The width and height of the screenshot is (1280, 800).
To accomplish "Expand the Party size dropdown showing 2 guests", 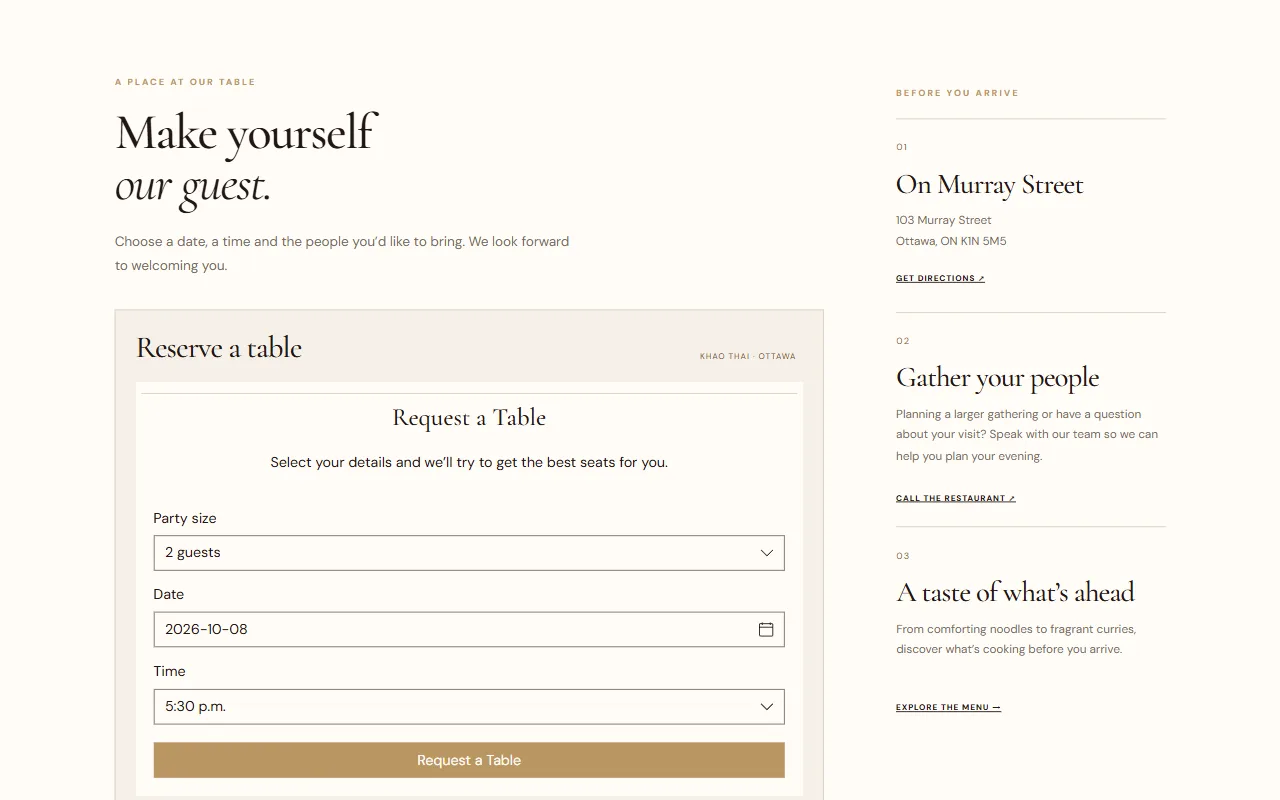I will pos(469,553).
